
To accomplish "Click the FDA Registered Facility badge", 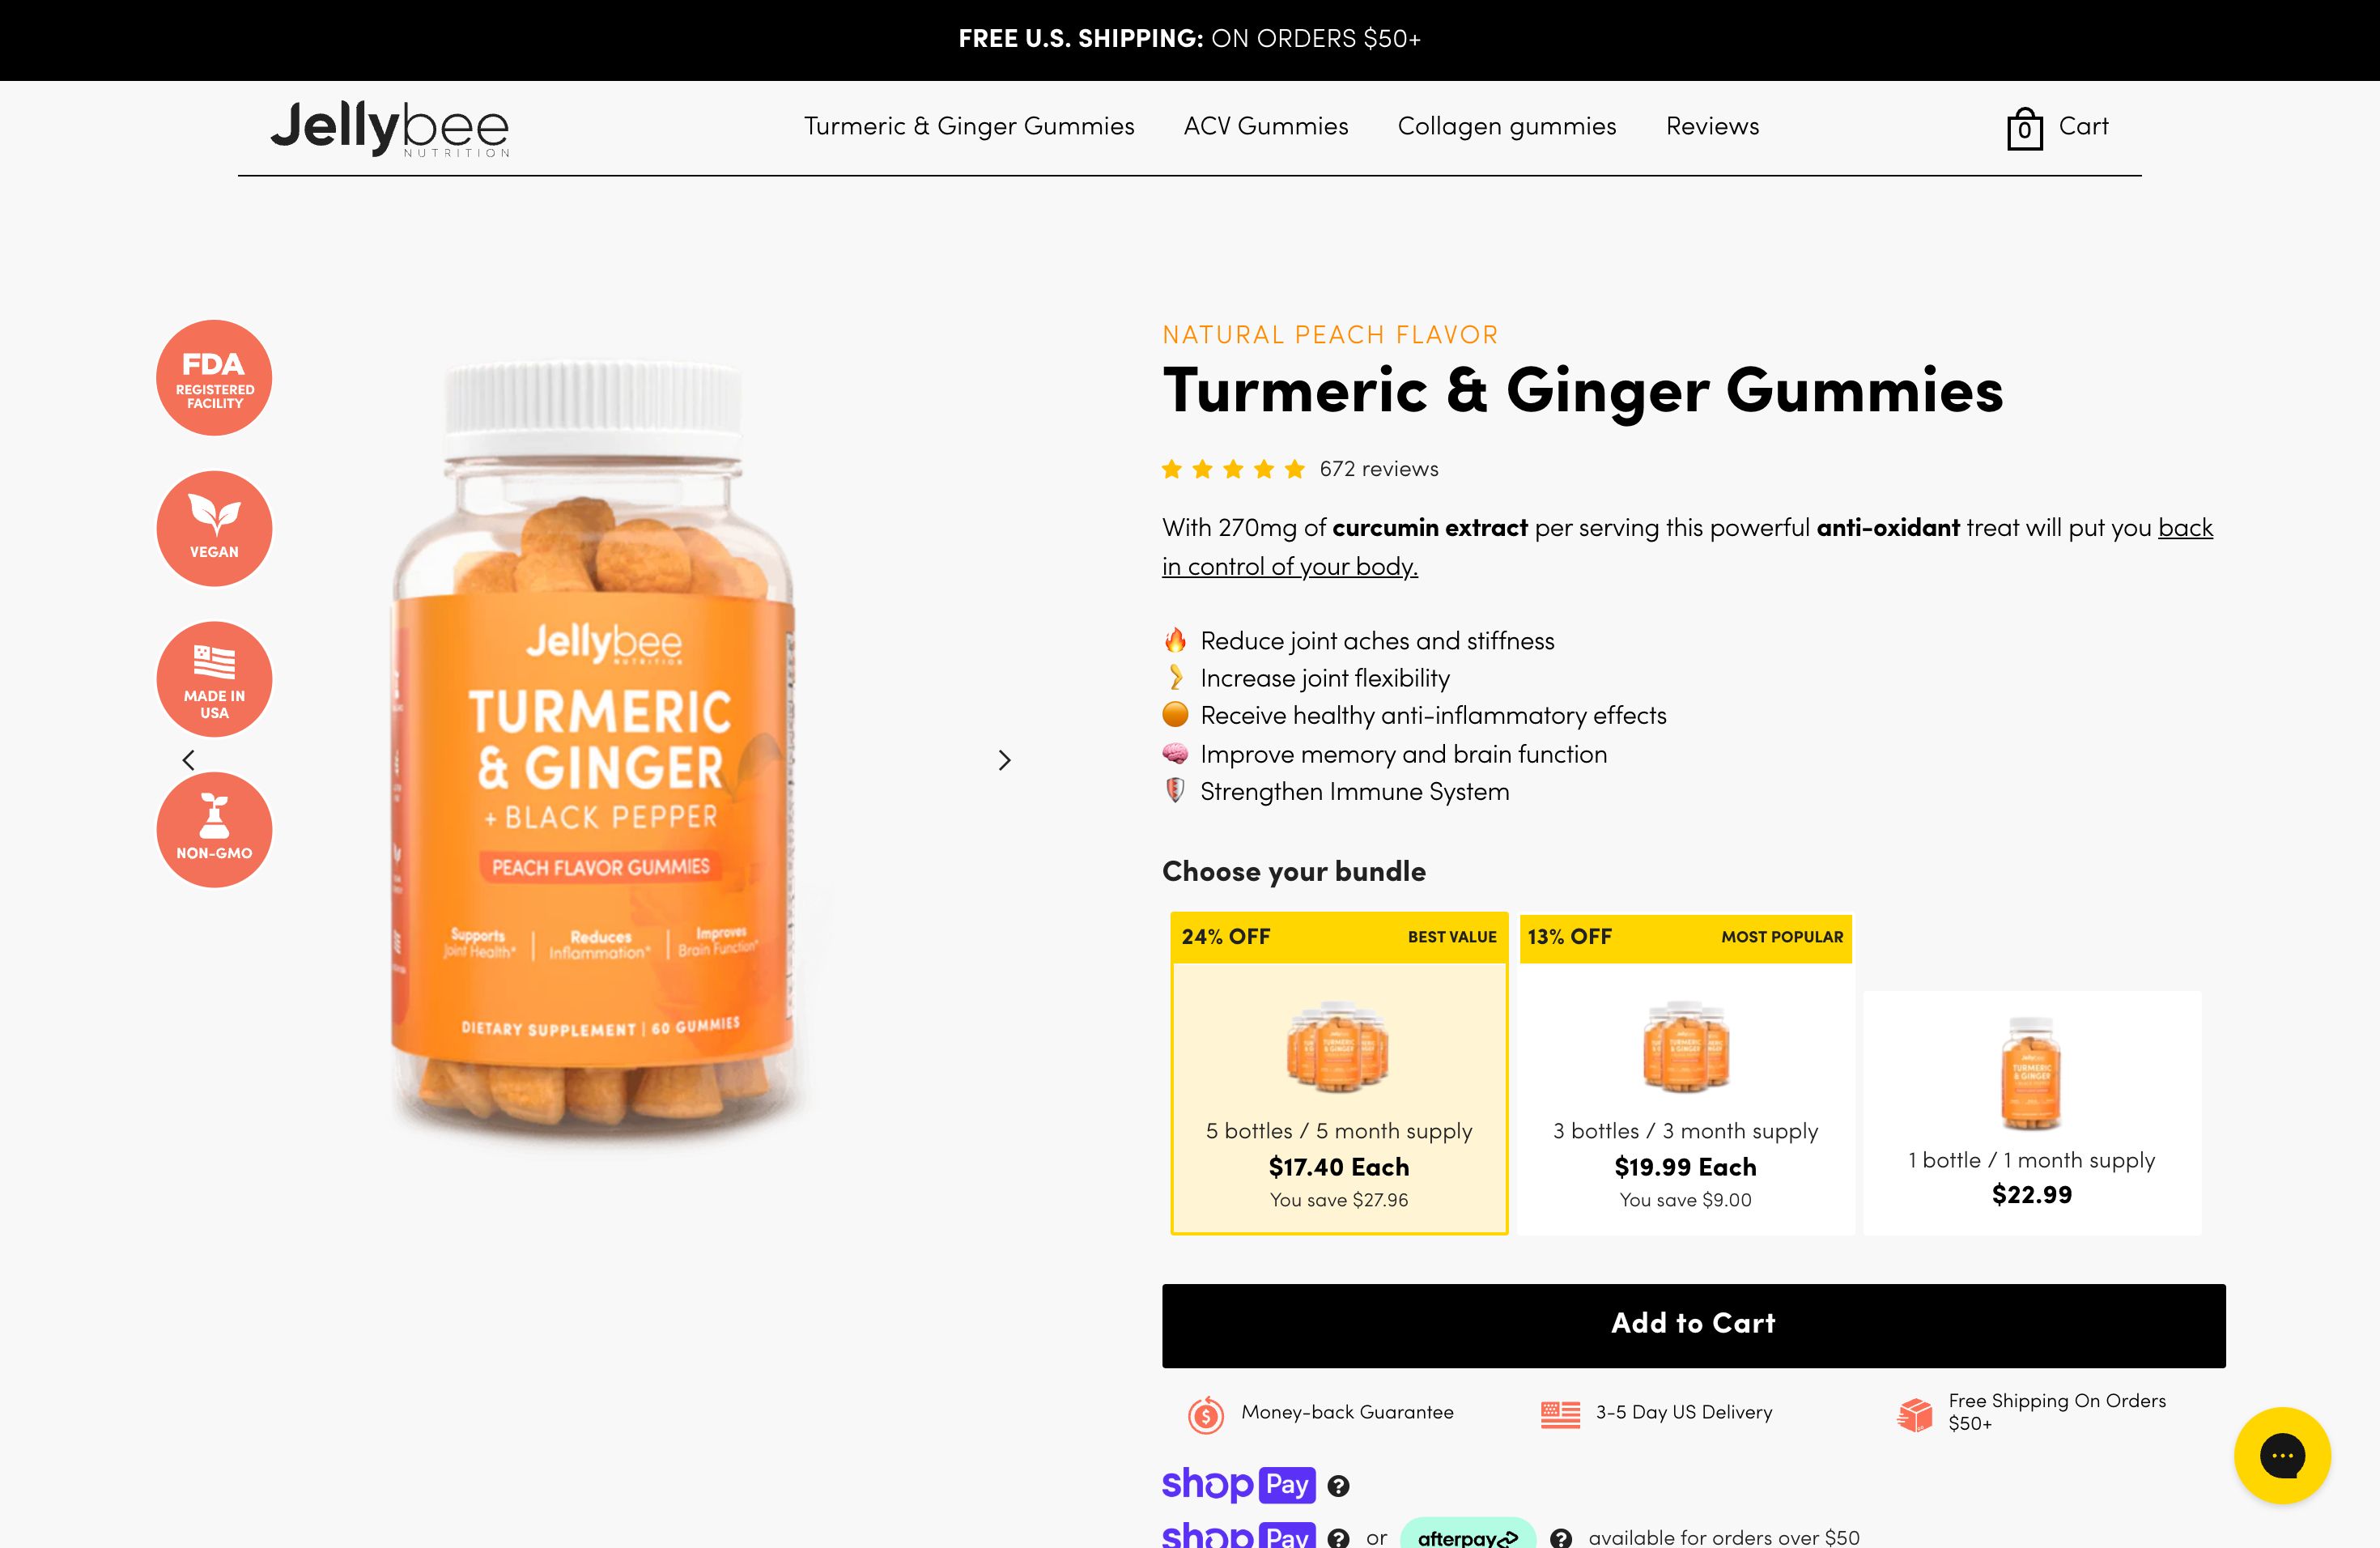I will click(x=214, y=378).
